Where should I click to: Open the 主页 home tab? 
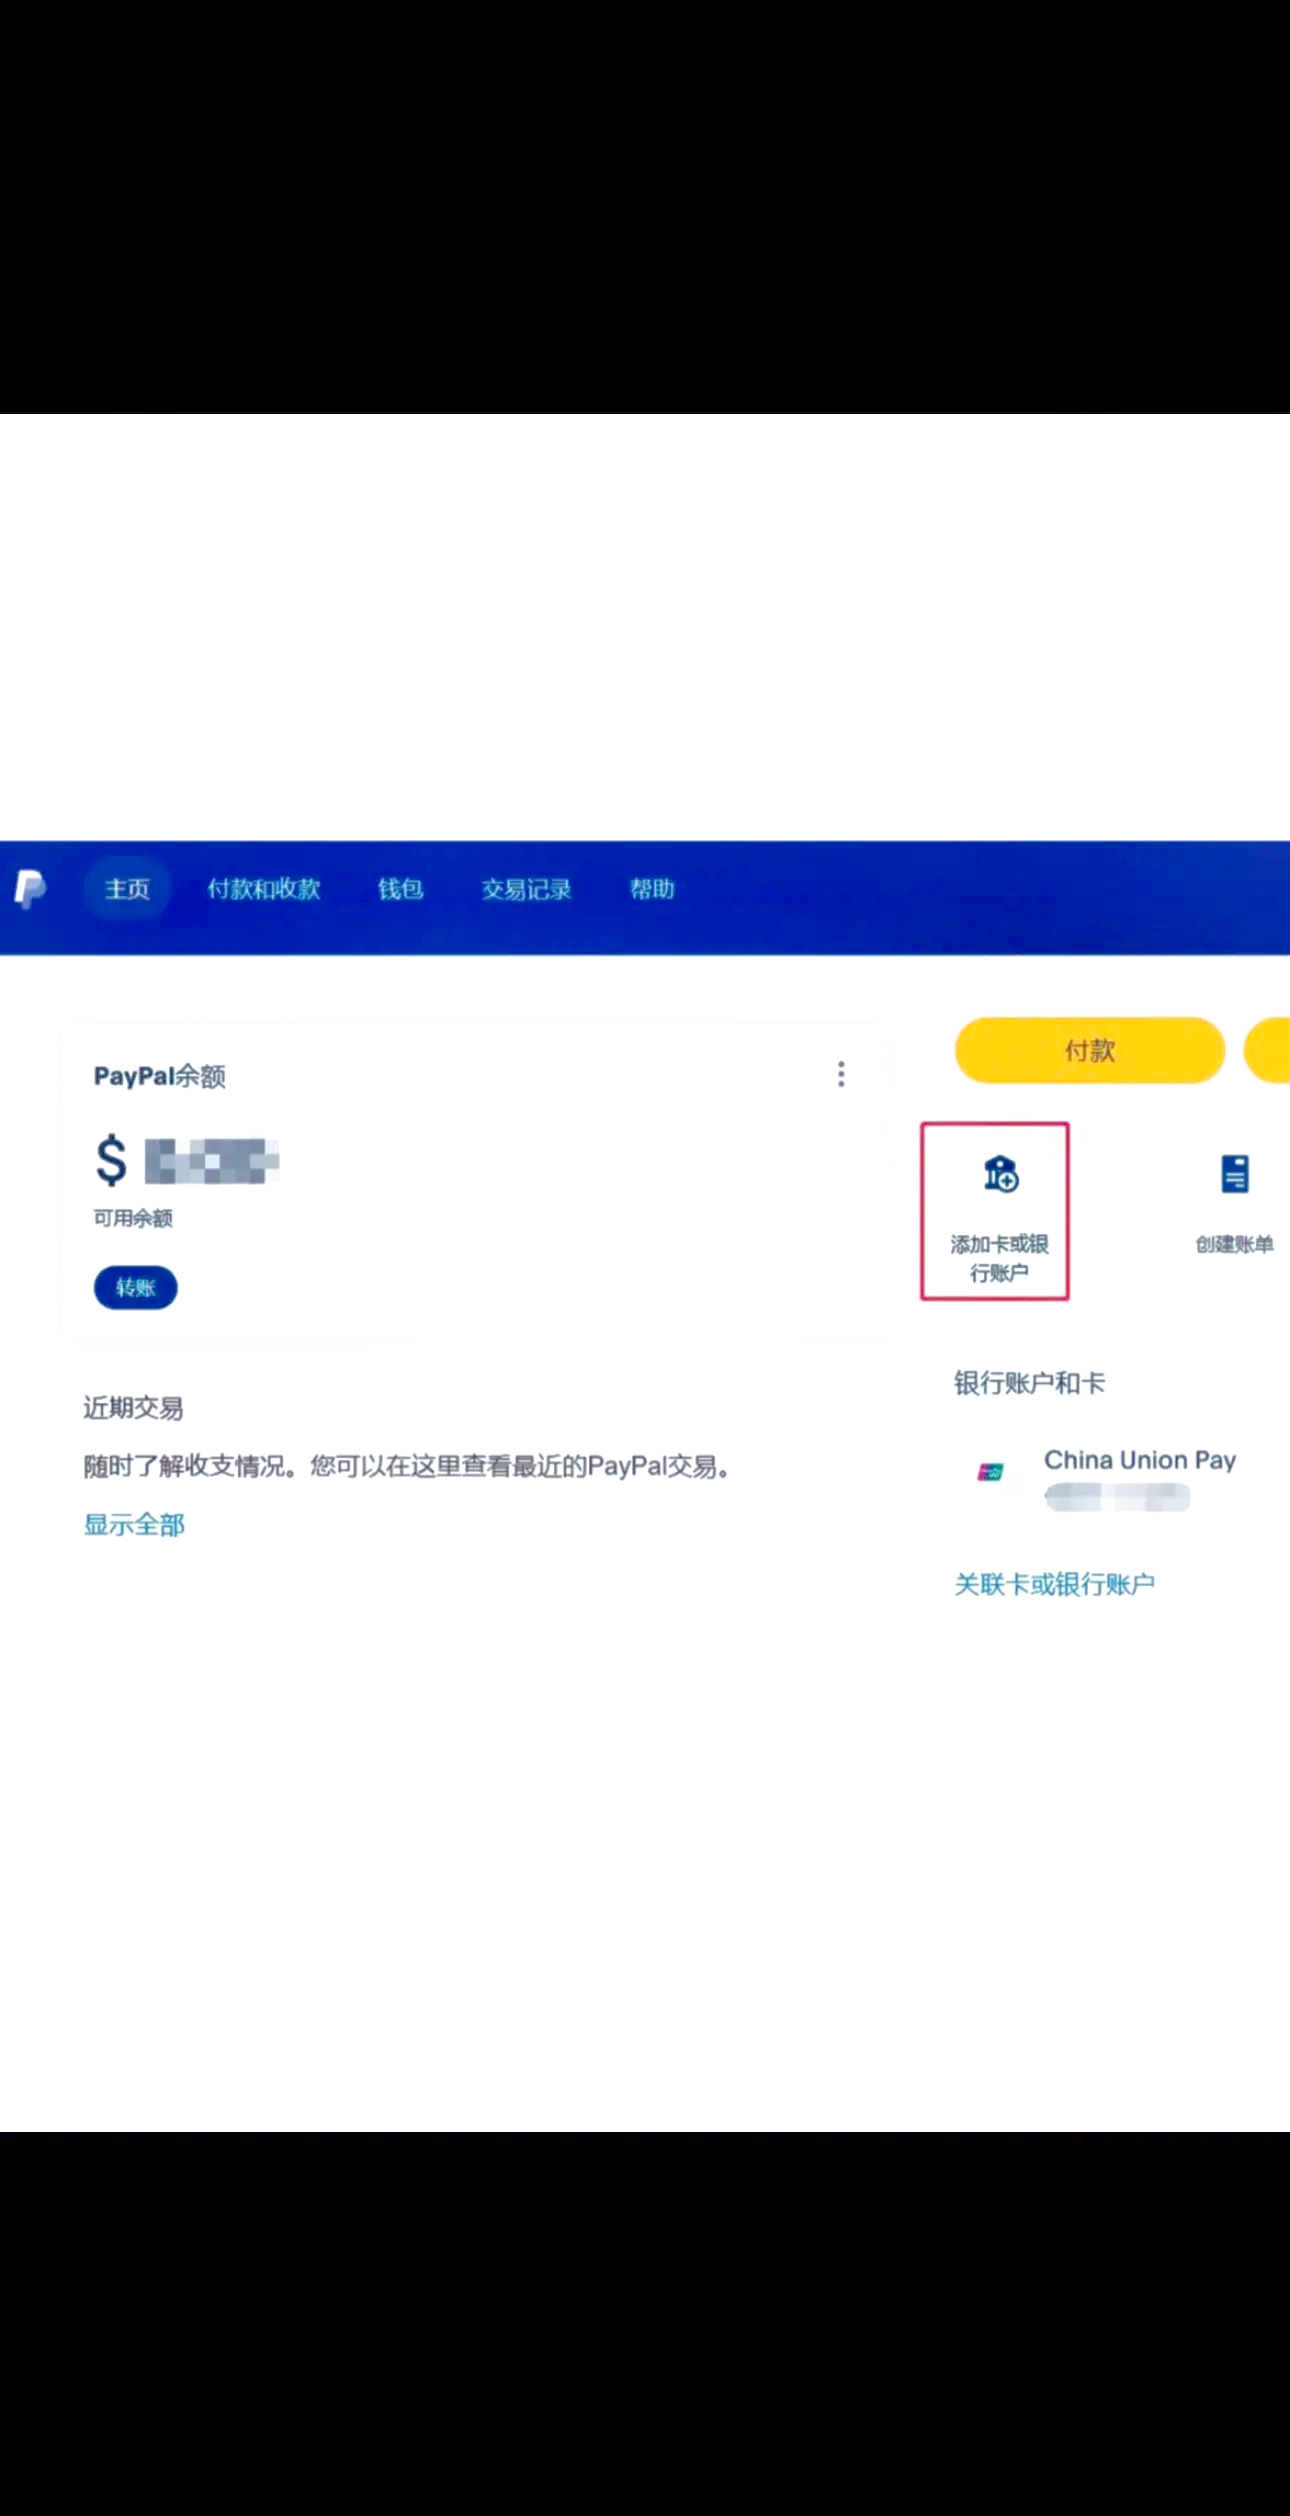[127, 888]
